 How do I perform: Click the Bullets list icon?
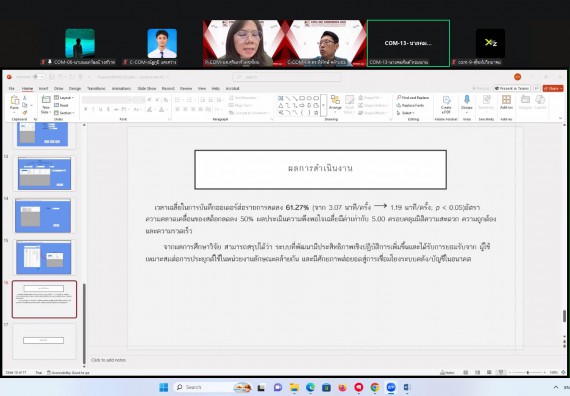pos(178,100)
